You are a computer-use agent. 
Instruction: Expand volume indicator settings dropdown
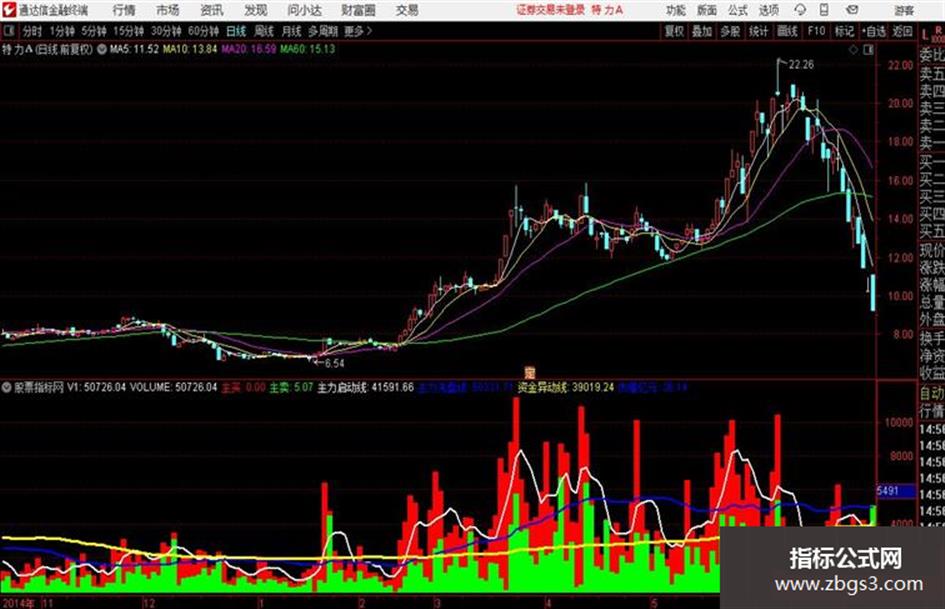tap(7, 387)
